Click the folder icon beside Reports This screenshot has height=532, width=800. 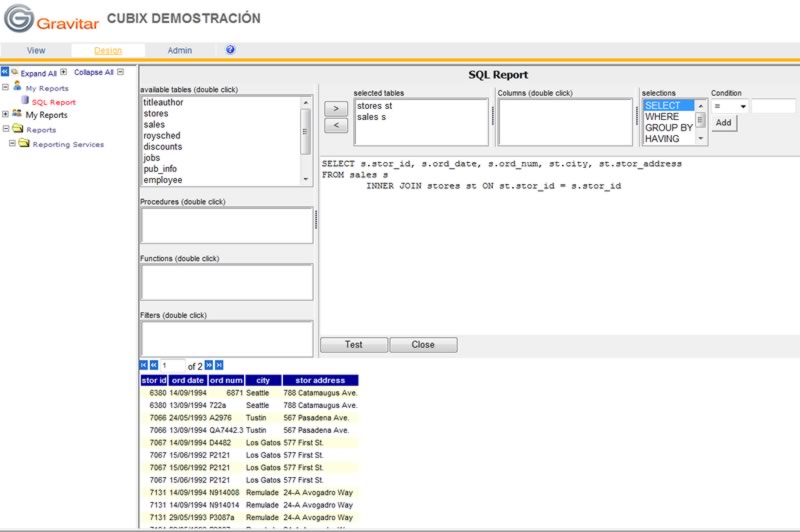coord(18,128)
